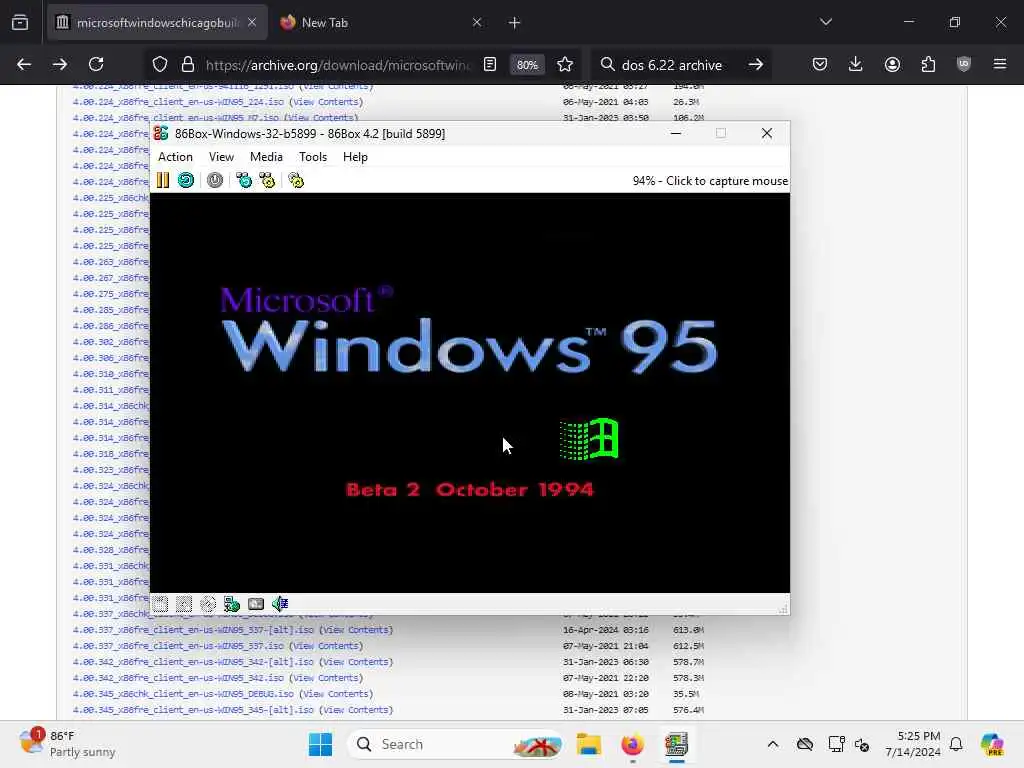Open Firefox View icon in tab bar
The width and height of the screenshot is (1024, 768).
(x=20, y=23)
